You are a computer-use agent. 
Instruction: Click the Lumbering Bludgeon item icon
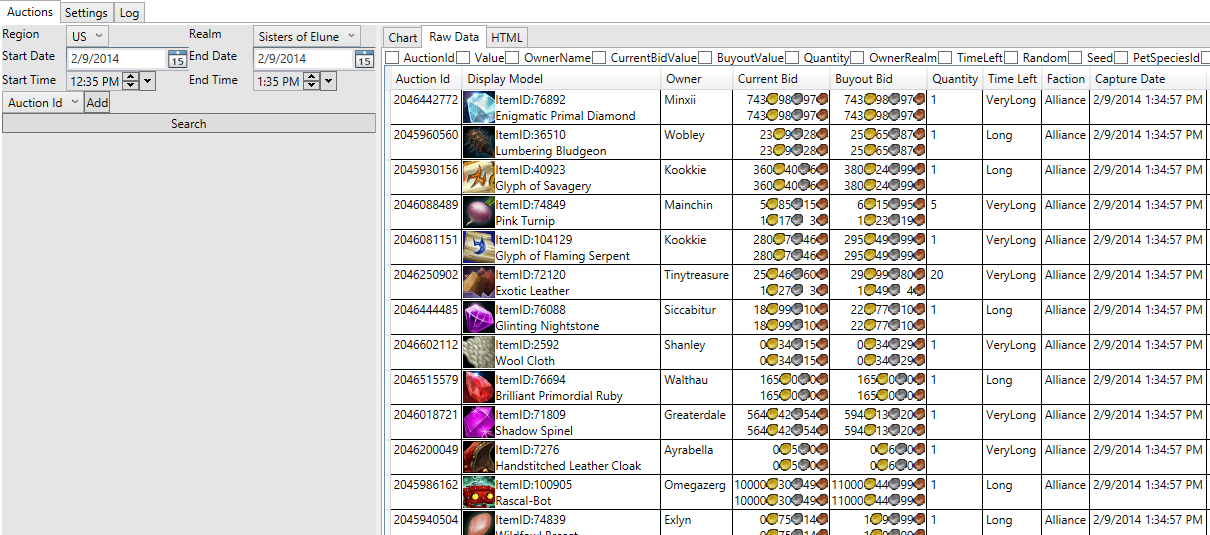478,143
